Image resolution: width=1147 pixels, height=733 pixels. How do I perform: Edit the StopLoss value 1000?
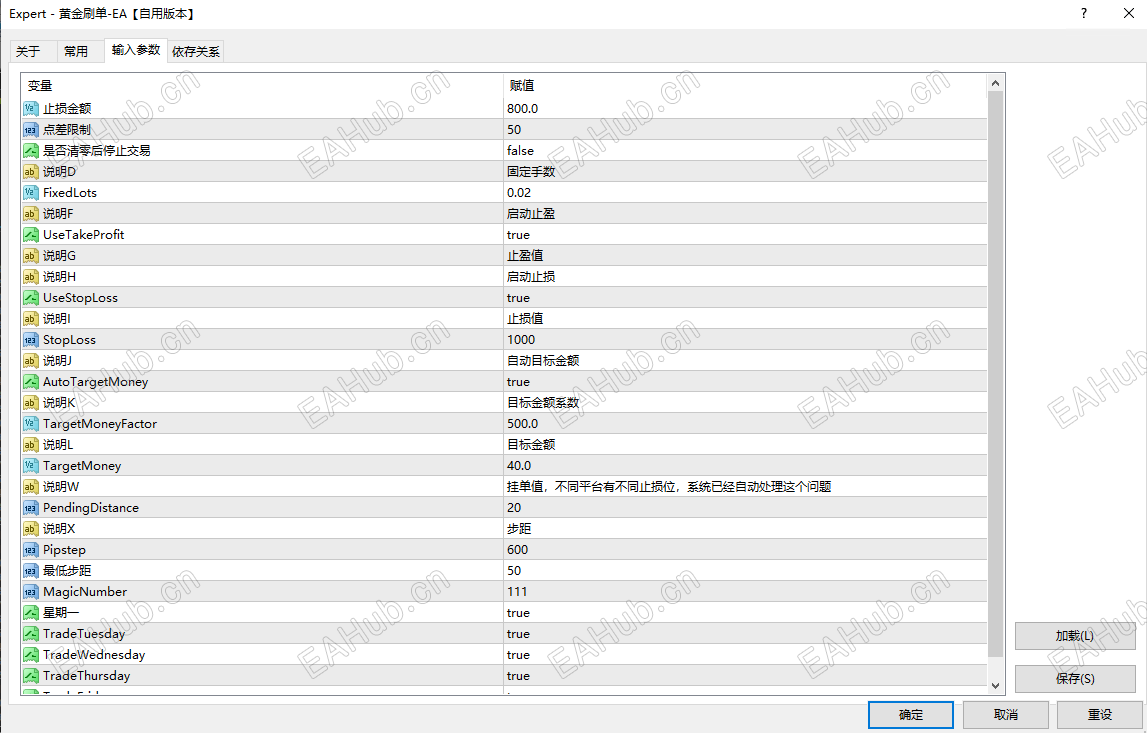745,339
